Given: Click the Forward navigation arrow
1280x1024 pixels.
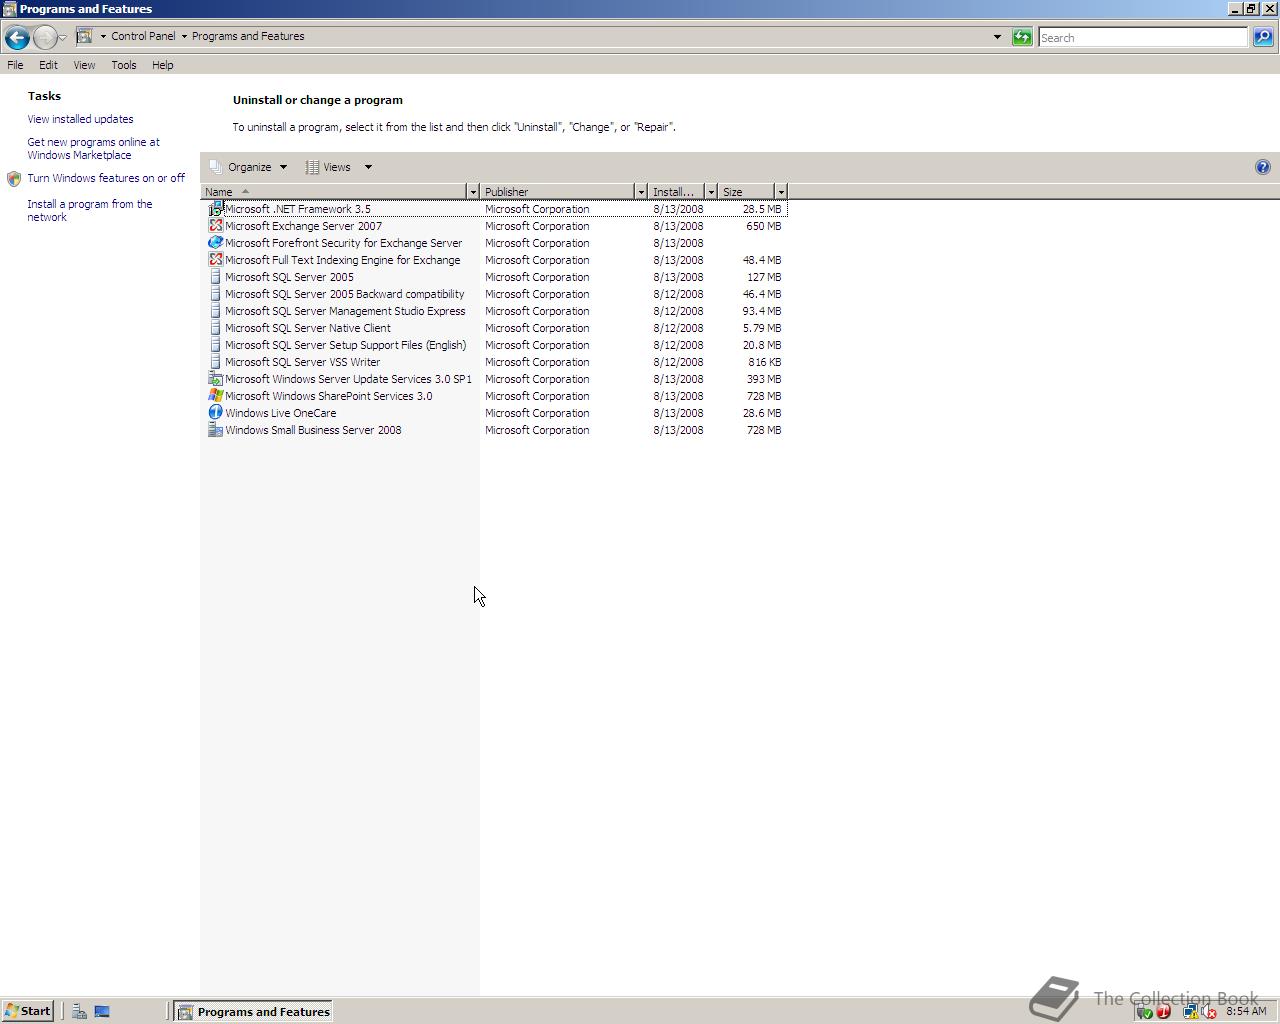Looking at the screenshot, I should click(45, 37).
